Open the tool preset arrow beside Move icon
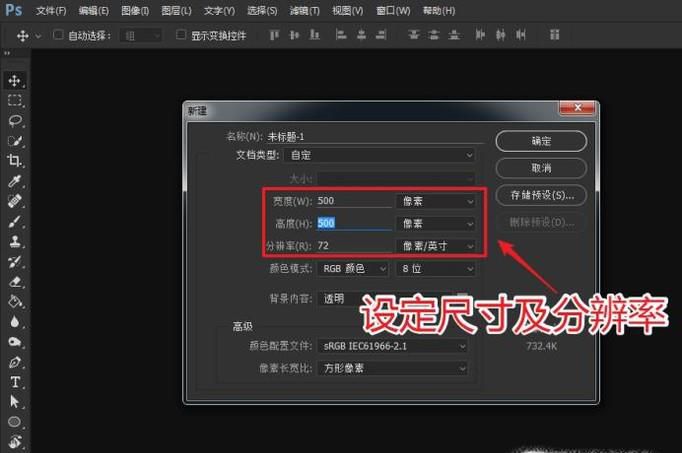Screen dimensions: 682x453 click(38, 36)
